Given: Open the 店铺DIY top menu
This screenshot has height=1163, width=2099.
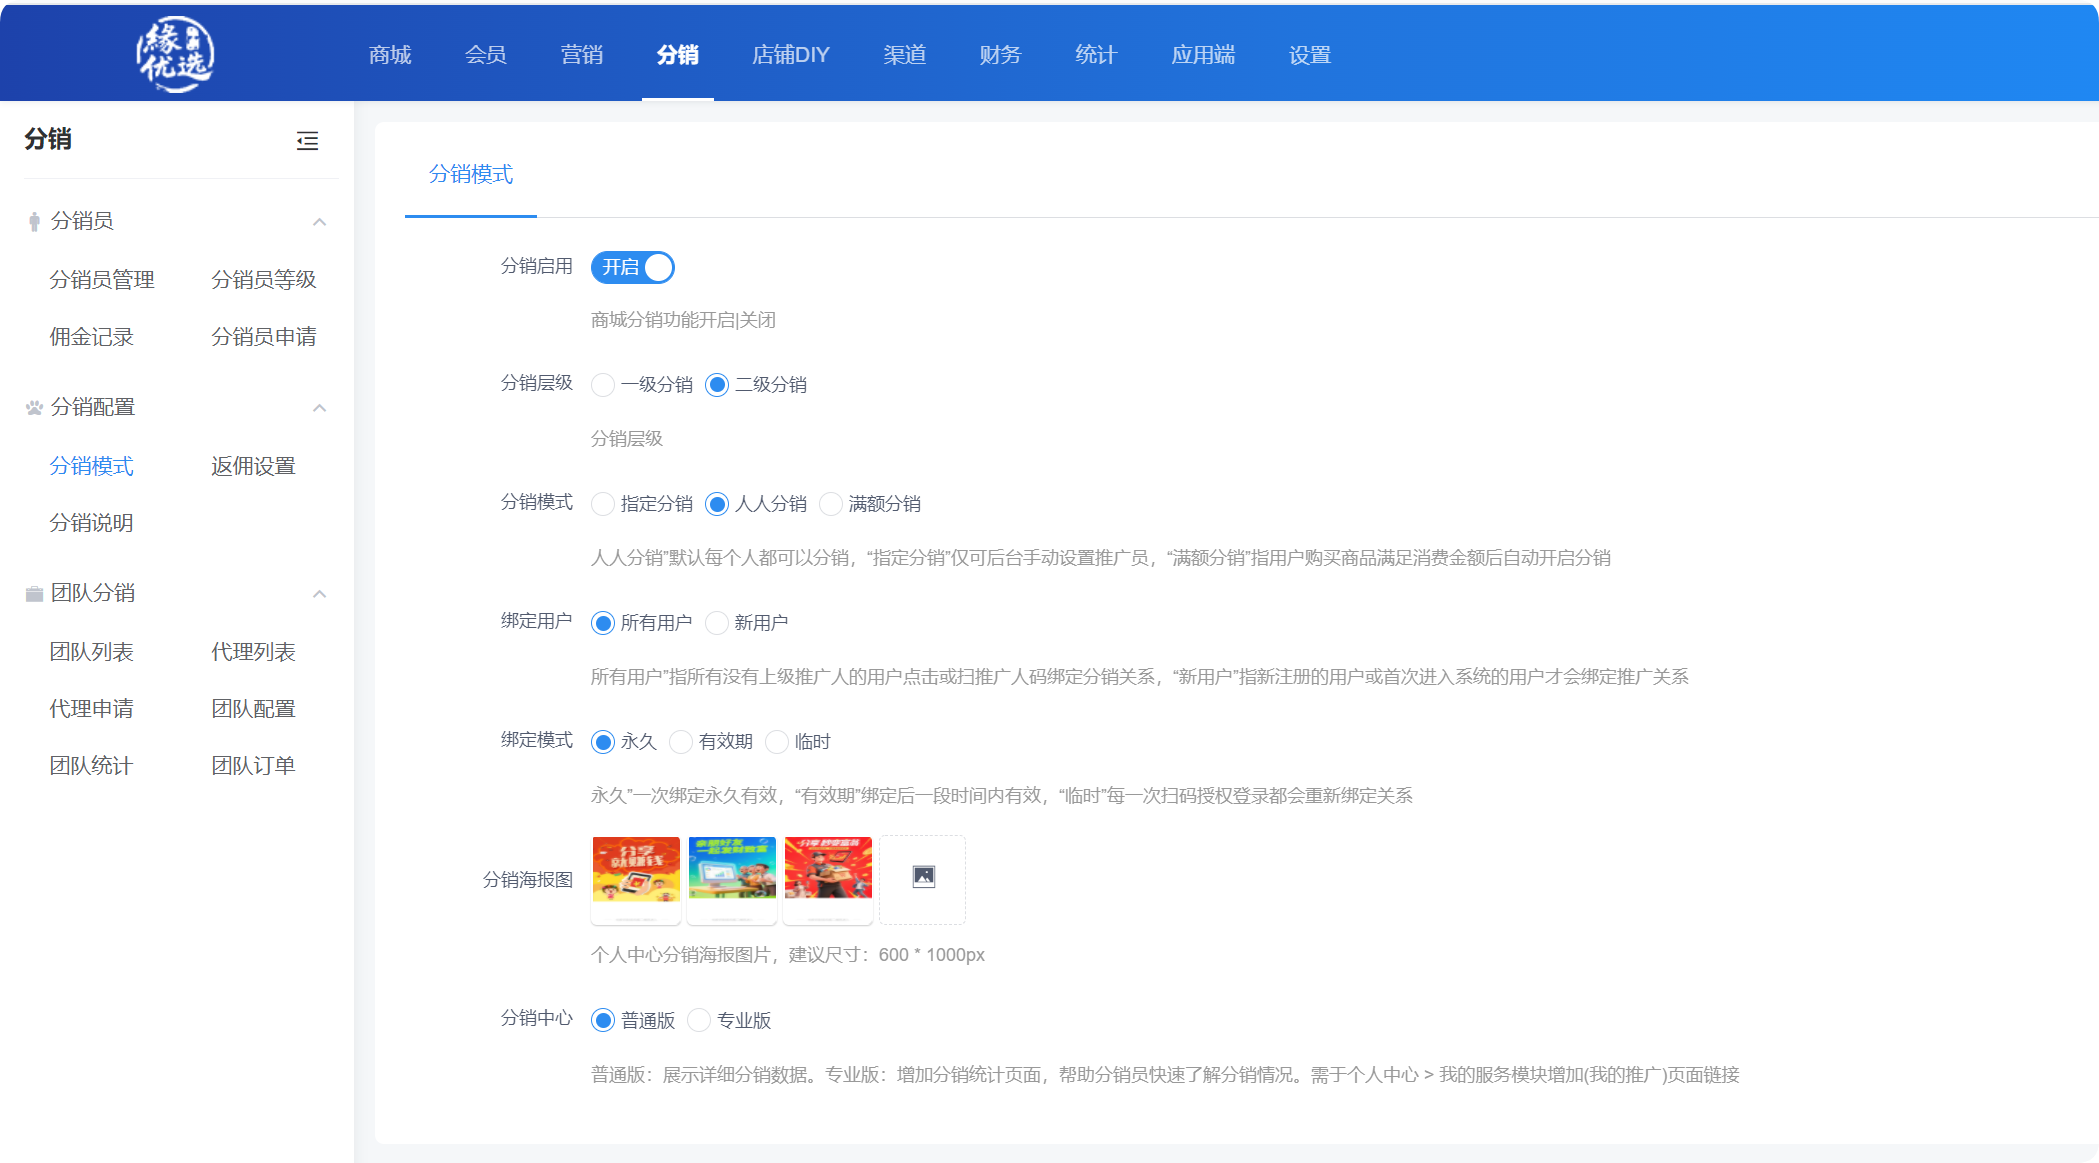Looking at the screenshot, I should click(790, 55).
